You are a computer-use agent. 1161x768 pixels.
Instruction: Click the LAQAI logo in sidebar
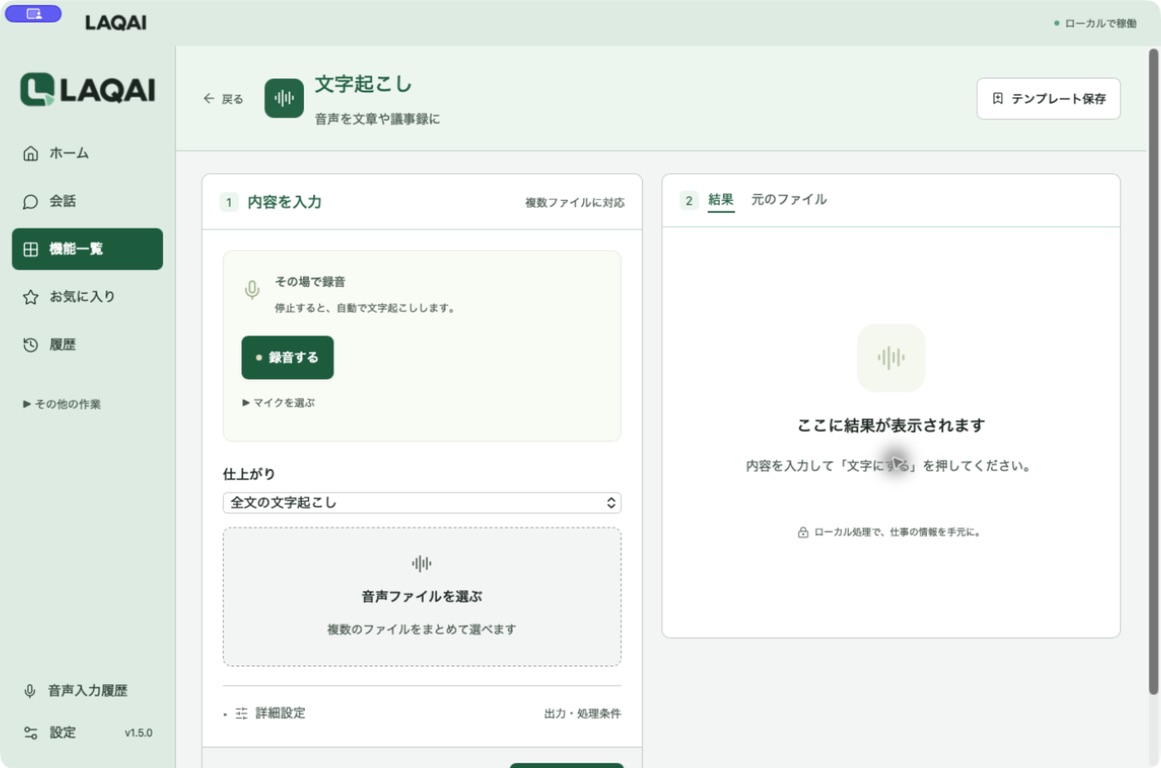(x=87, y=90)
